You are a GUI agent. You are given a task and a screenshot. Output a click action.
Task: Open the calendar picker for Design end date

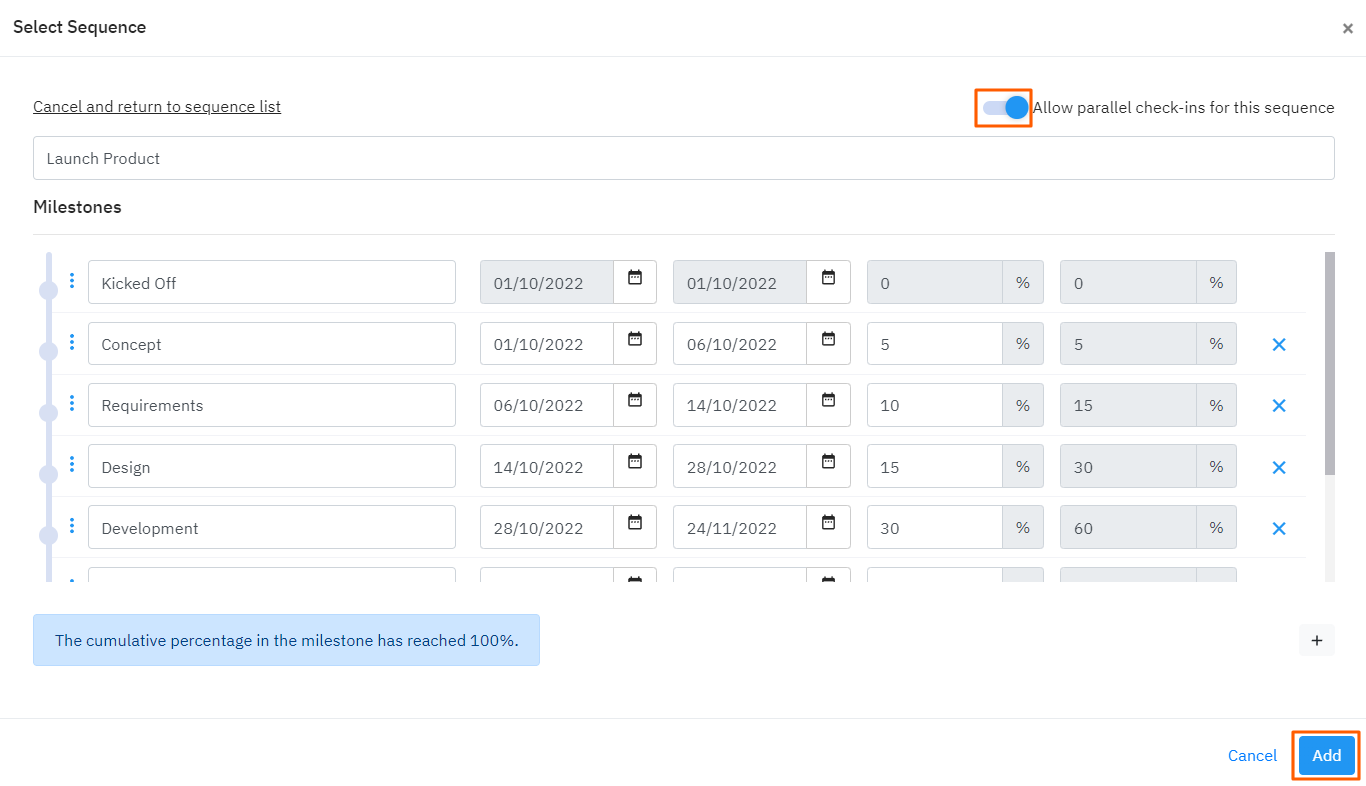828,466
